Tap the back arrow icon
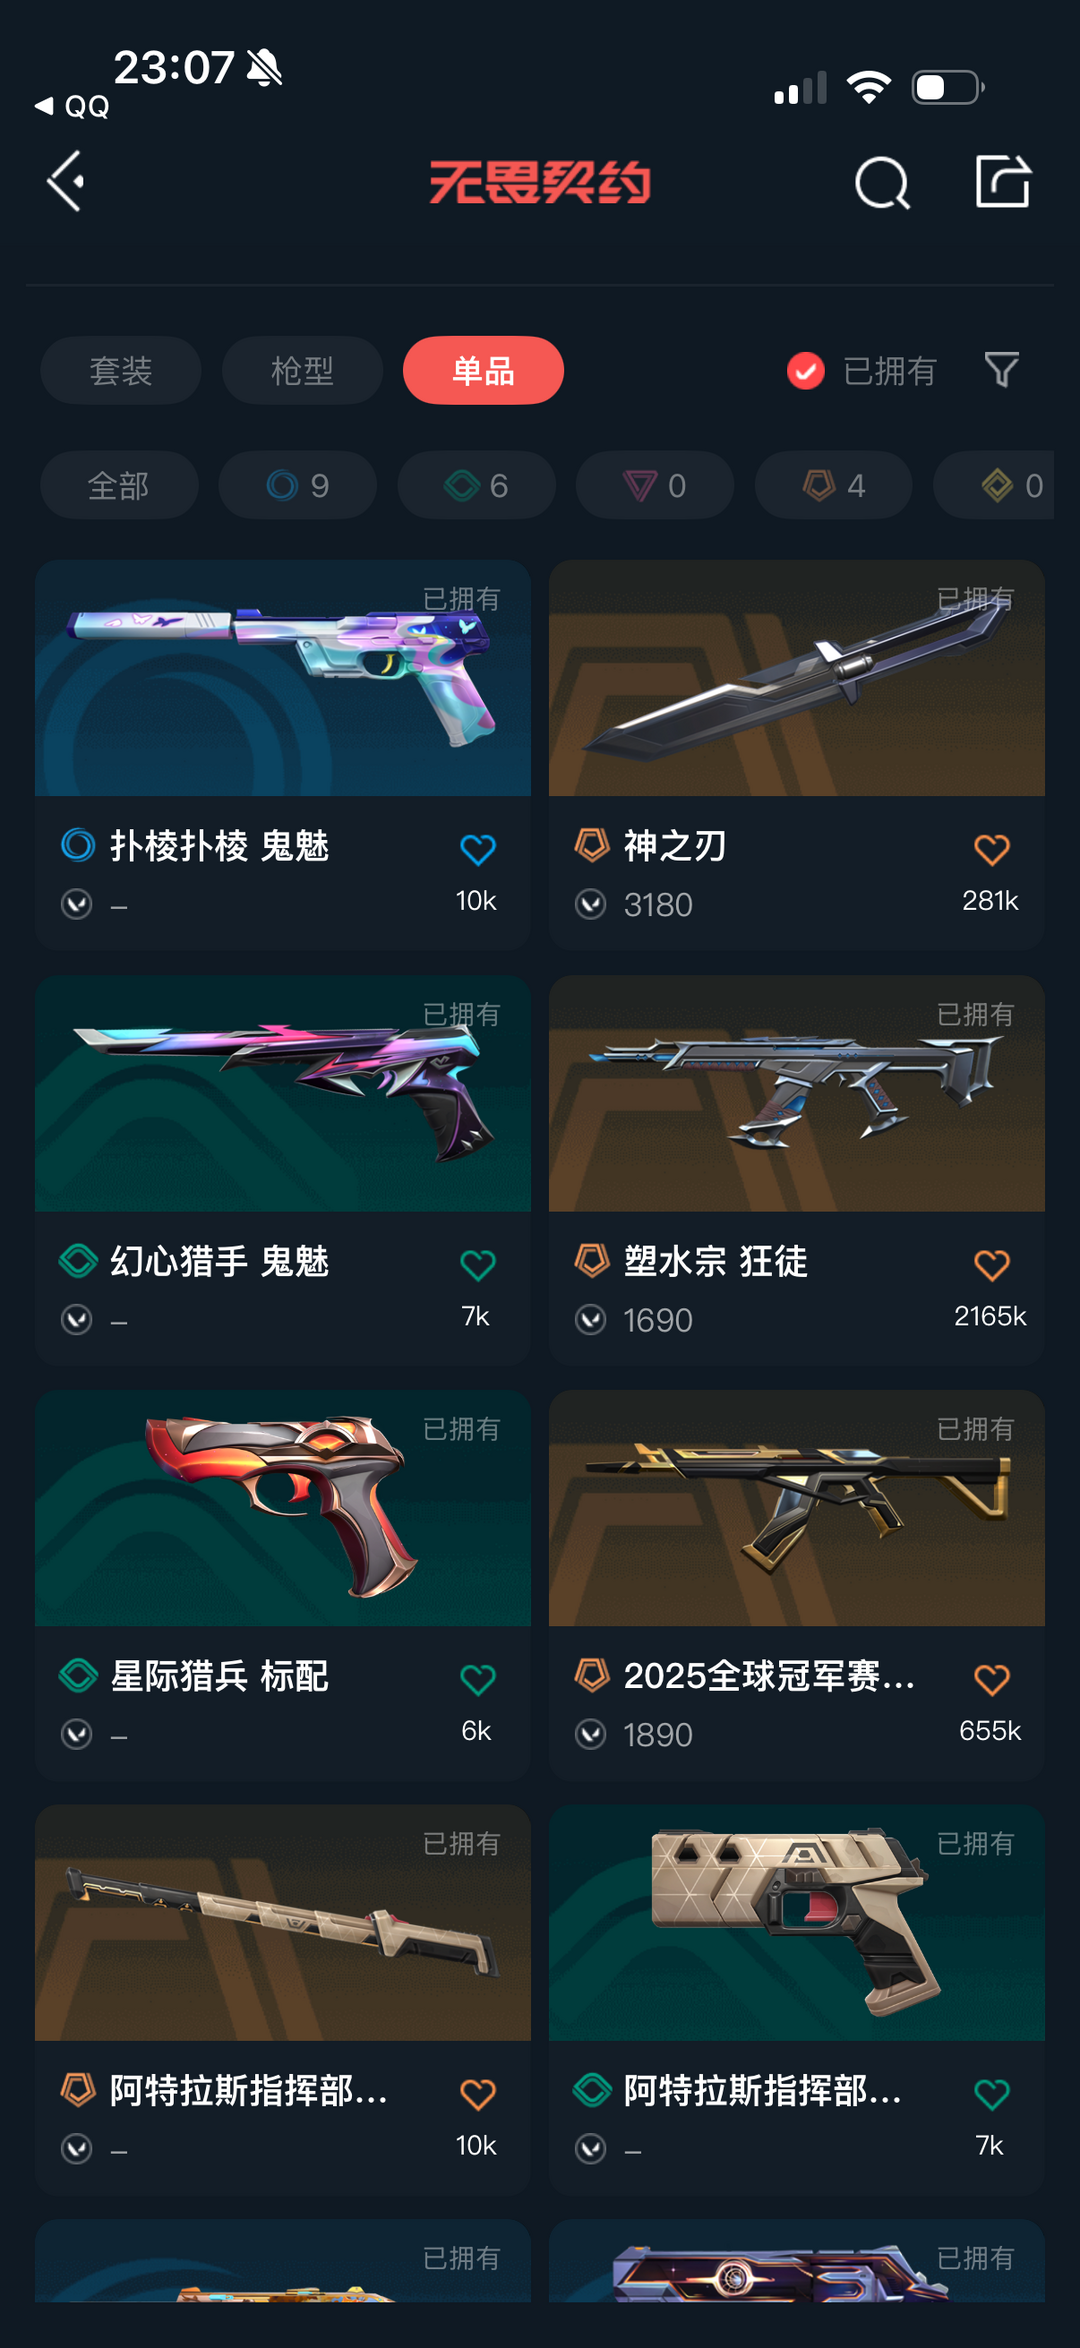The height and width of the screenshot is (2348, 1080). click(66, 182)
